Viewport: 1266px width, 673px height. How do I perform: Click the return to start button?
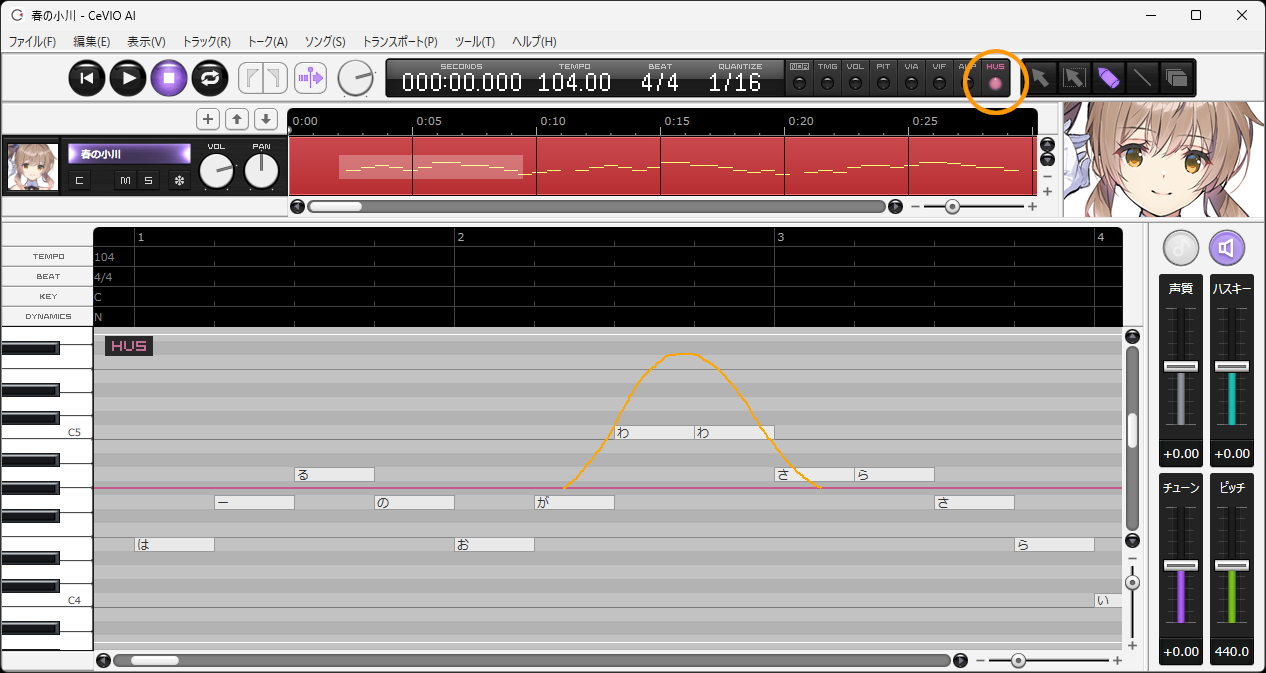(87, 78)
